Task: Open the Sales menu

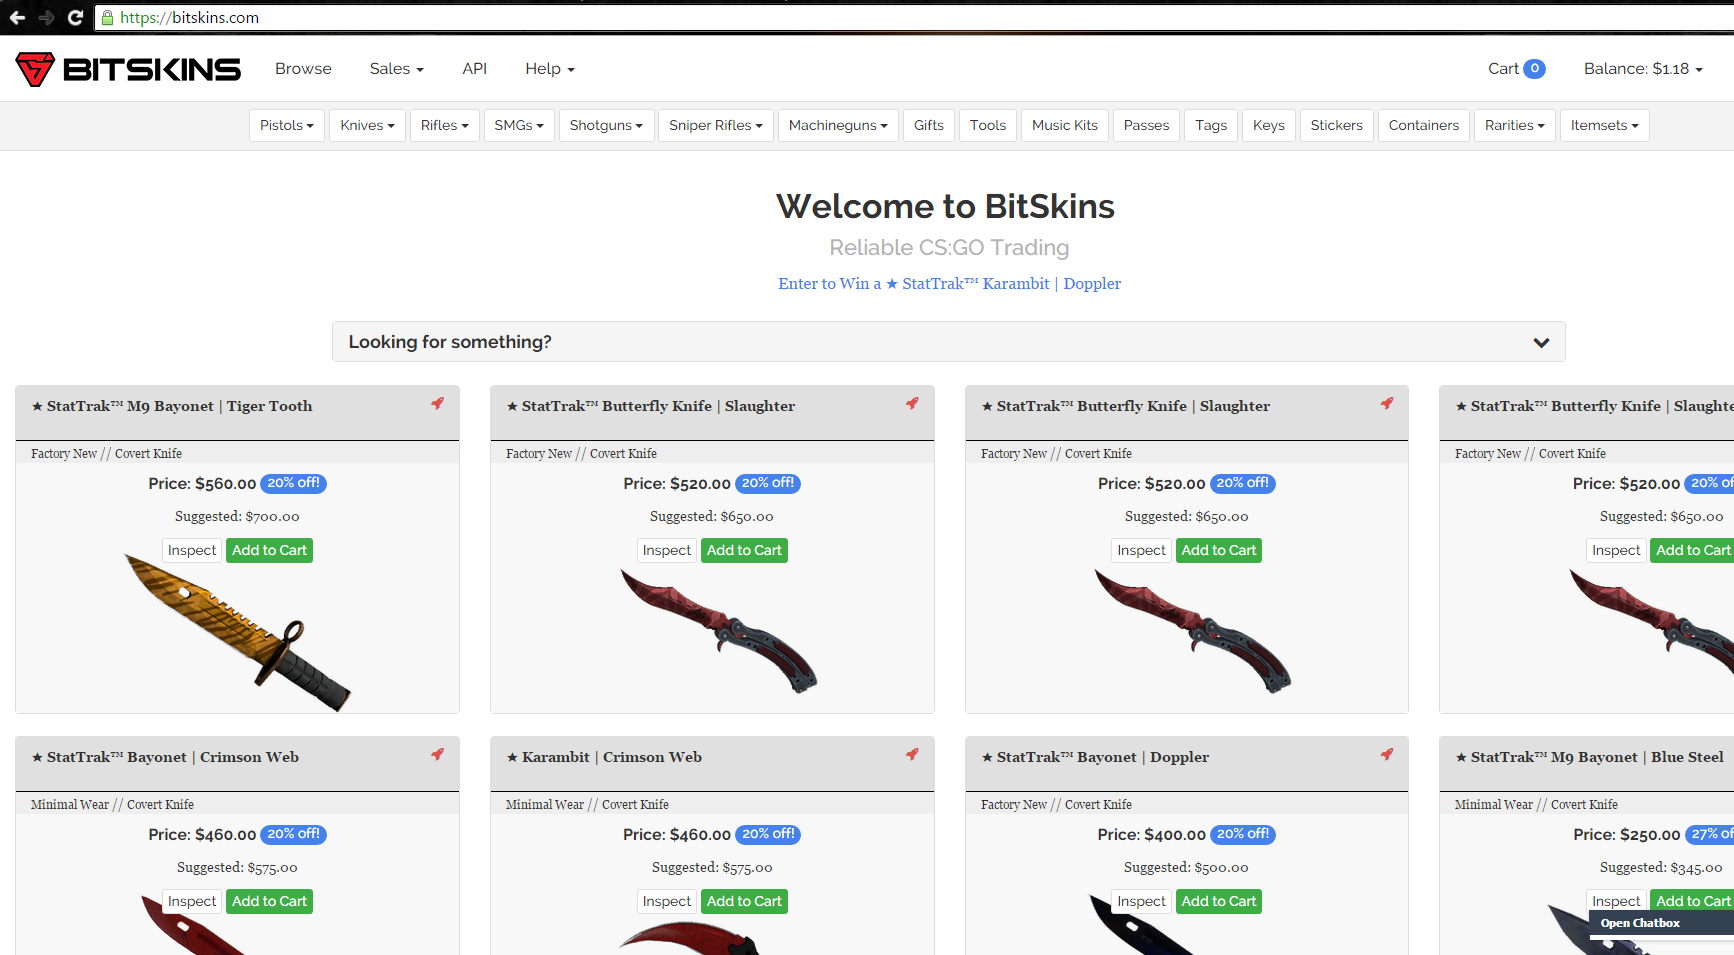Action: point(397,69)
